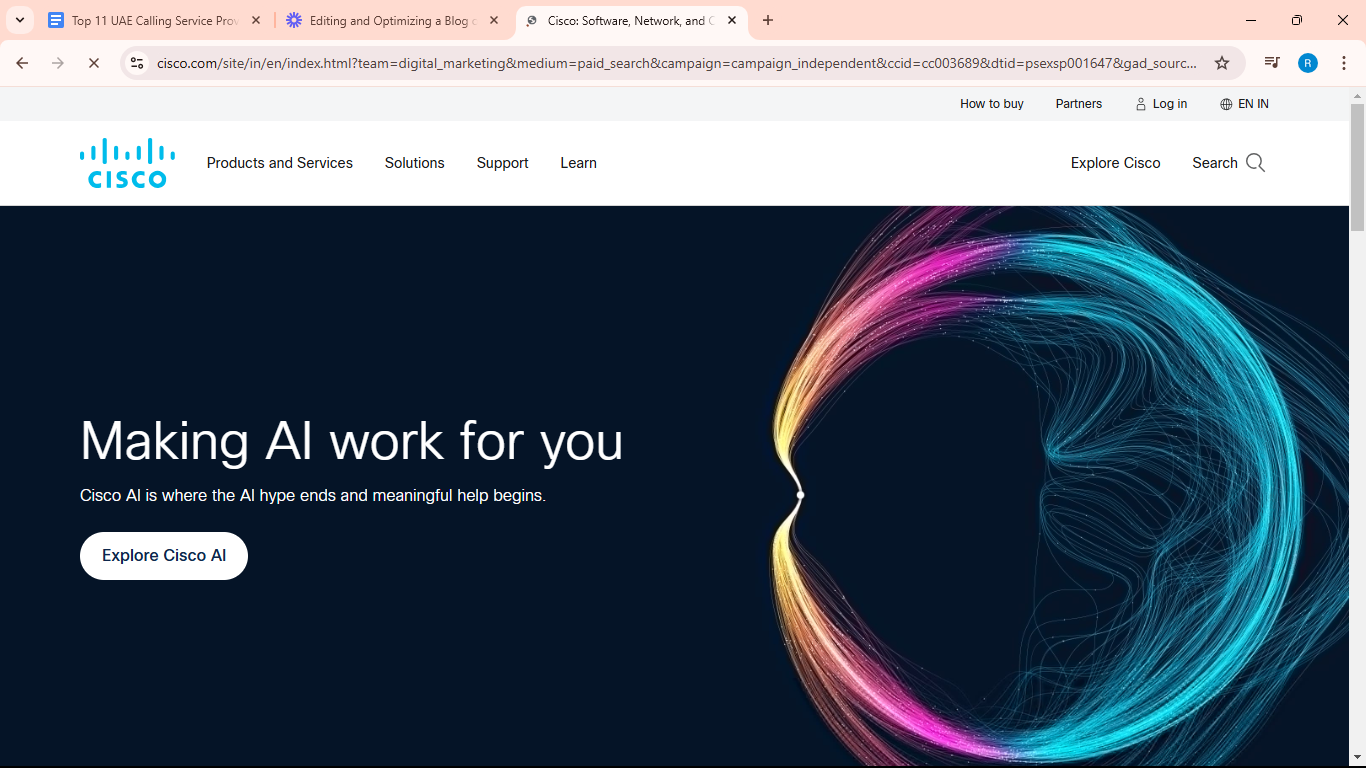
Task: Click the Explore Cisco AI button
Action: [164, 556]
